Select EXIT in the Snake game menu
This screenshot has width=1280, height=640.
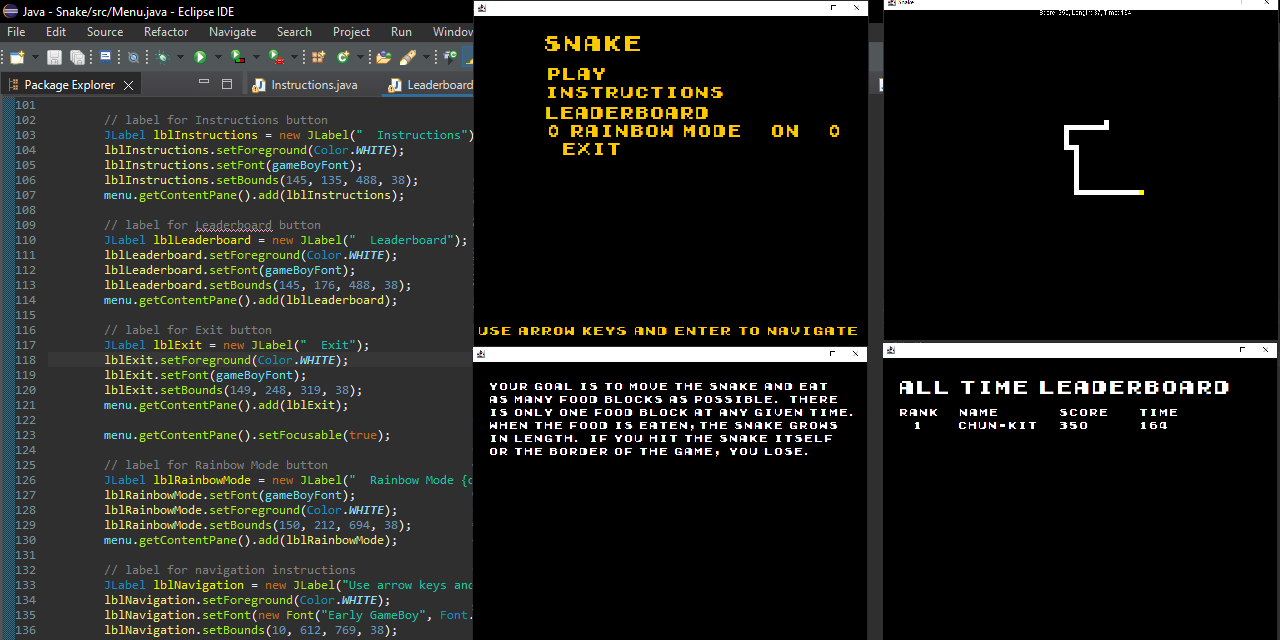click(591, 148)
